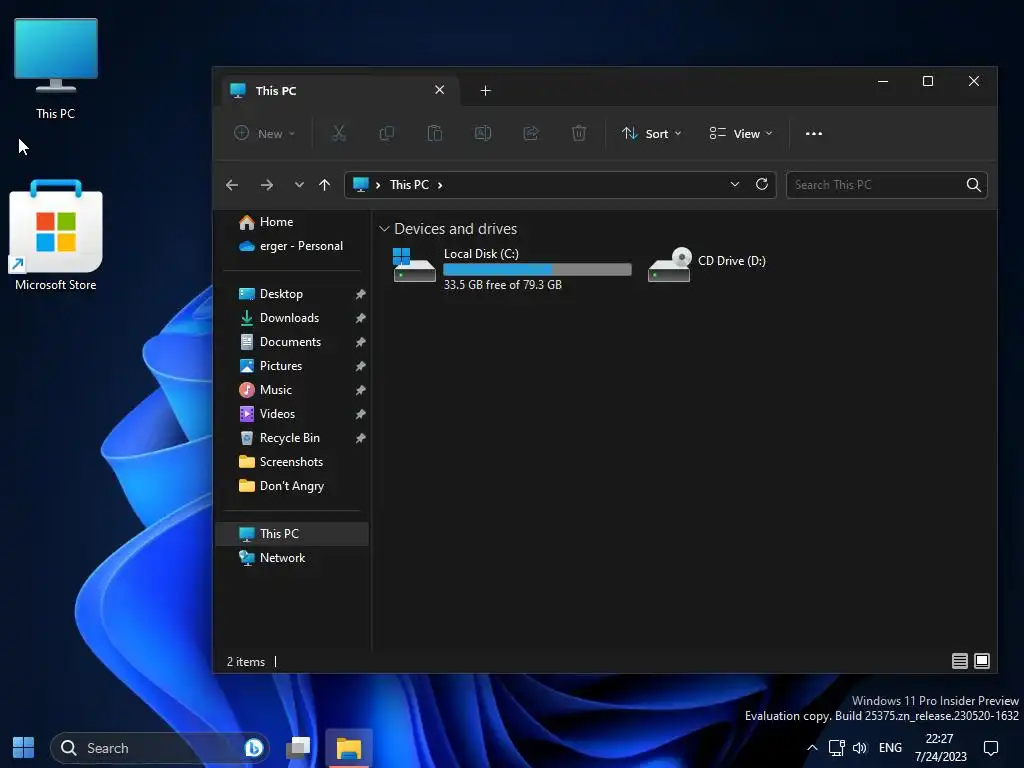Click chevron after This PC in address bar
This screenshot has width=1024, height=768.
[440, 185]
